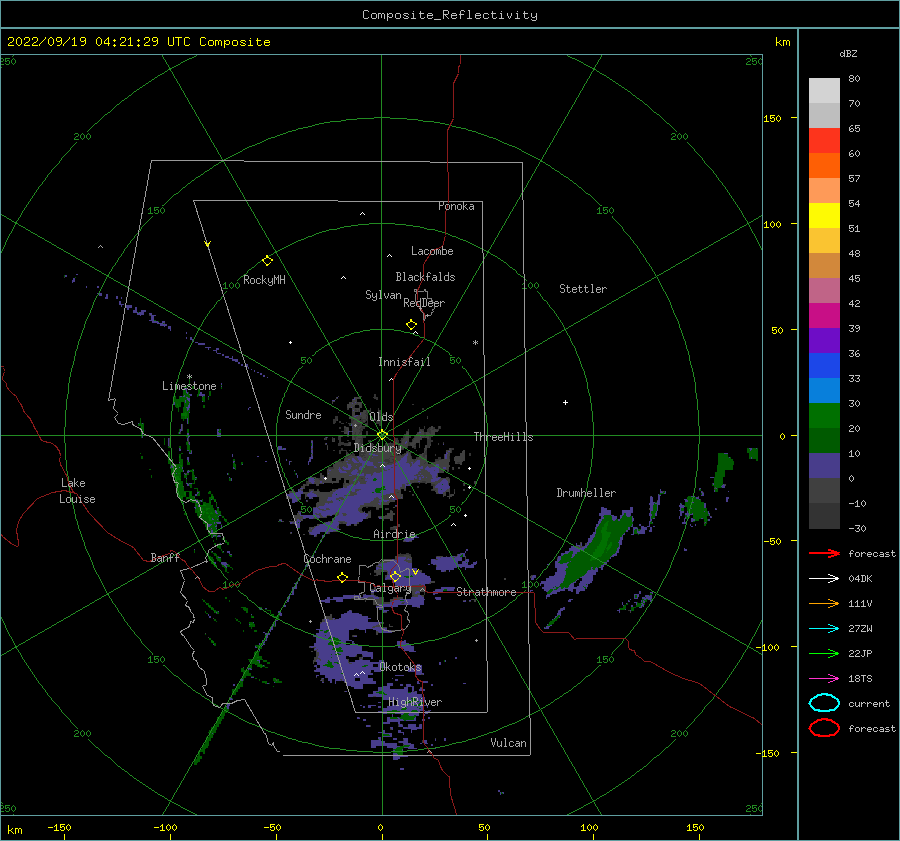Click the cyan 27ZW arrow legend icon
This screenshot has height=841, width=900.
pos(824,629)
